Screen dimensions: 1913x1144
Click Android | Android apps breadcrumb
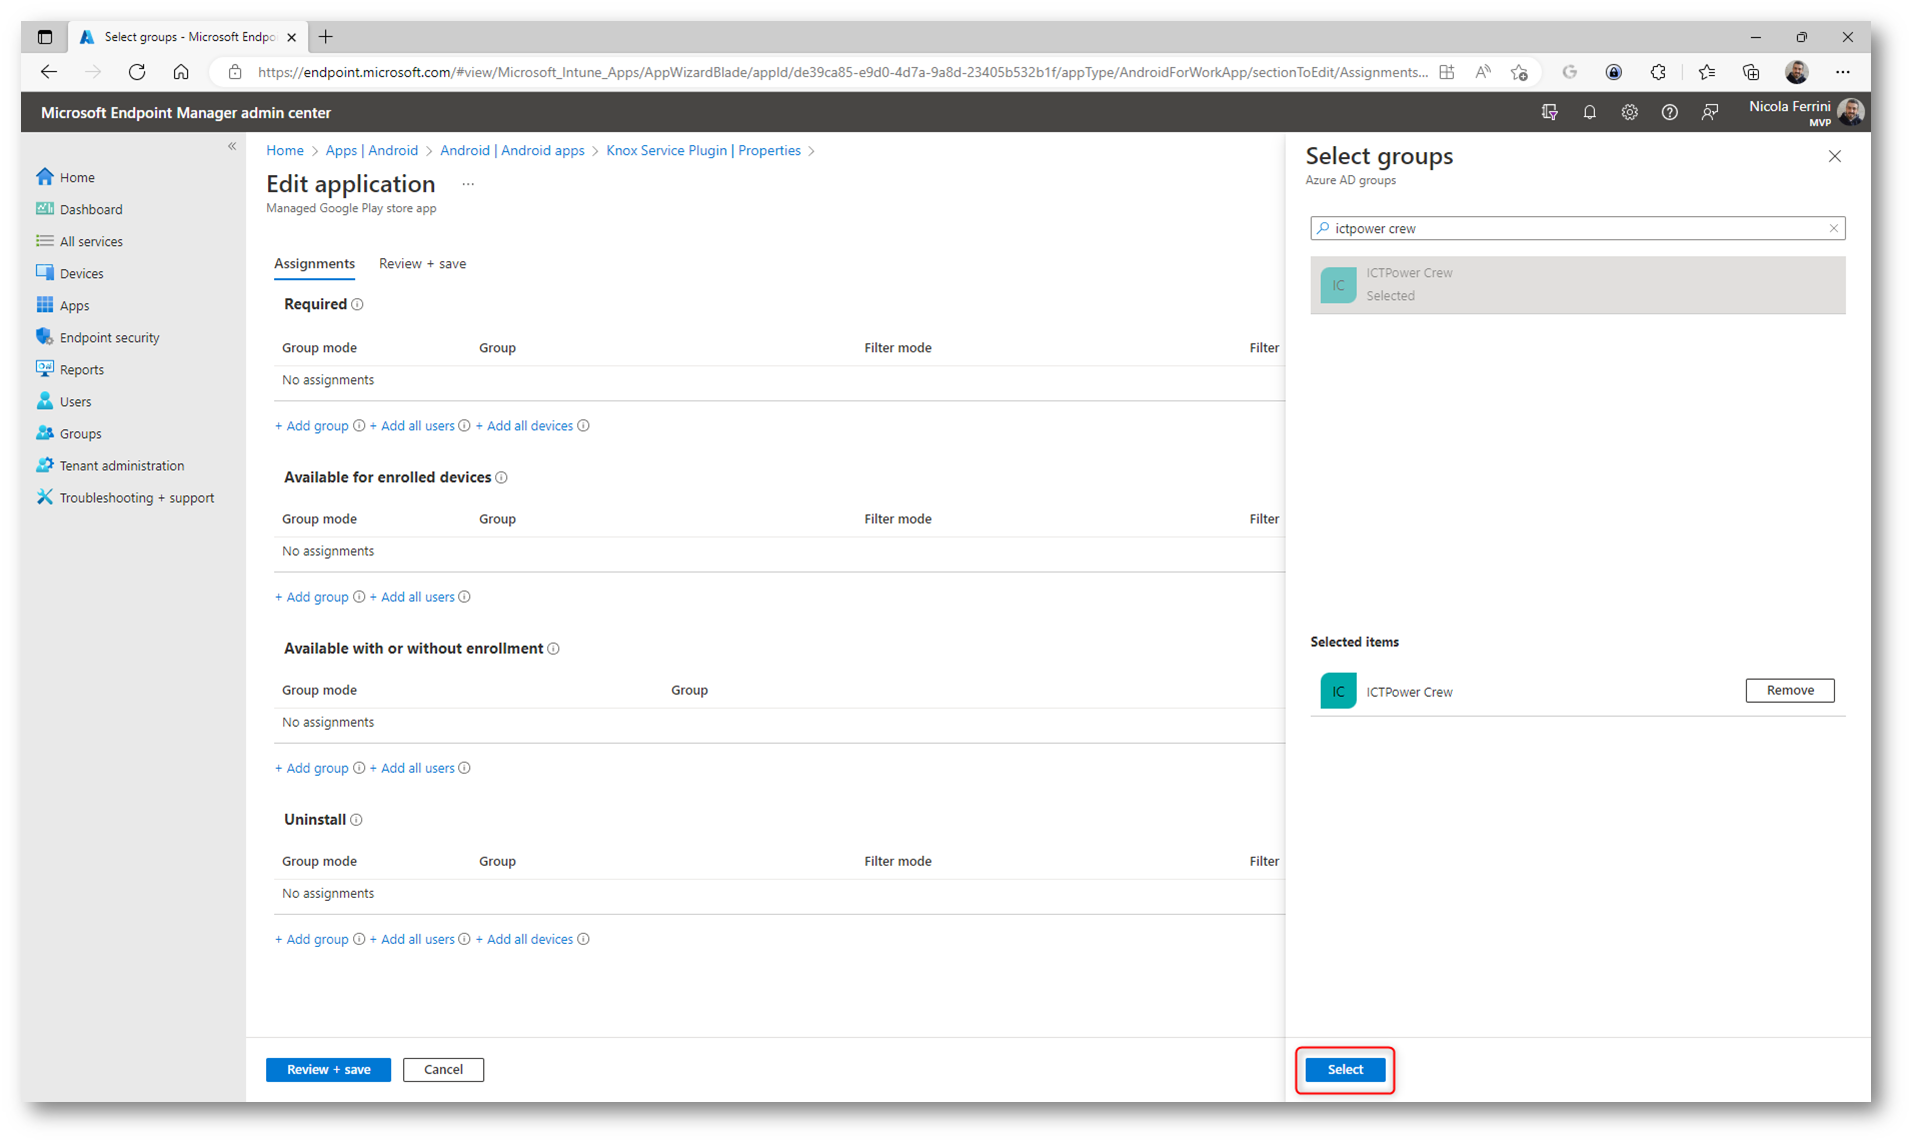tap(512, 150)
